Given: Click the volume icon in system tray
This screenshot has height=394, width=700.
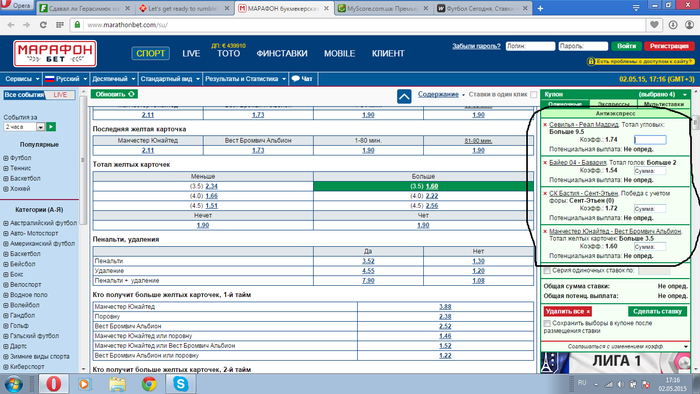Looking at the screenshot, I should 621,384.
